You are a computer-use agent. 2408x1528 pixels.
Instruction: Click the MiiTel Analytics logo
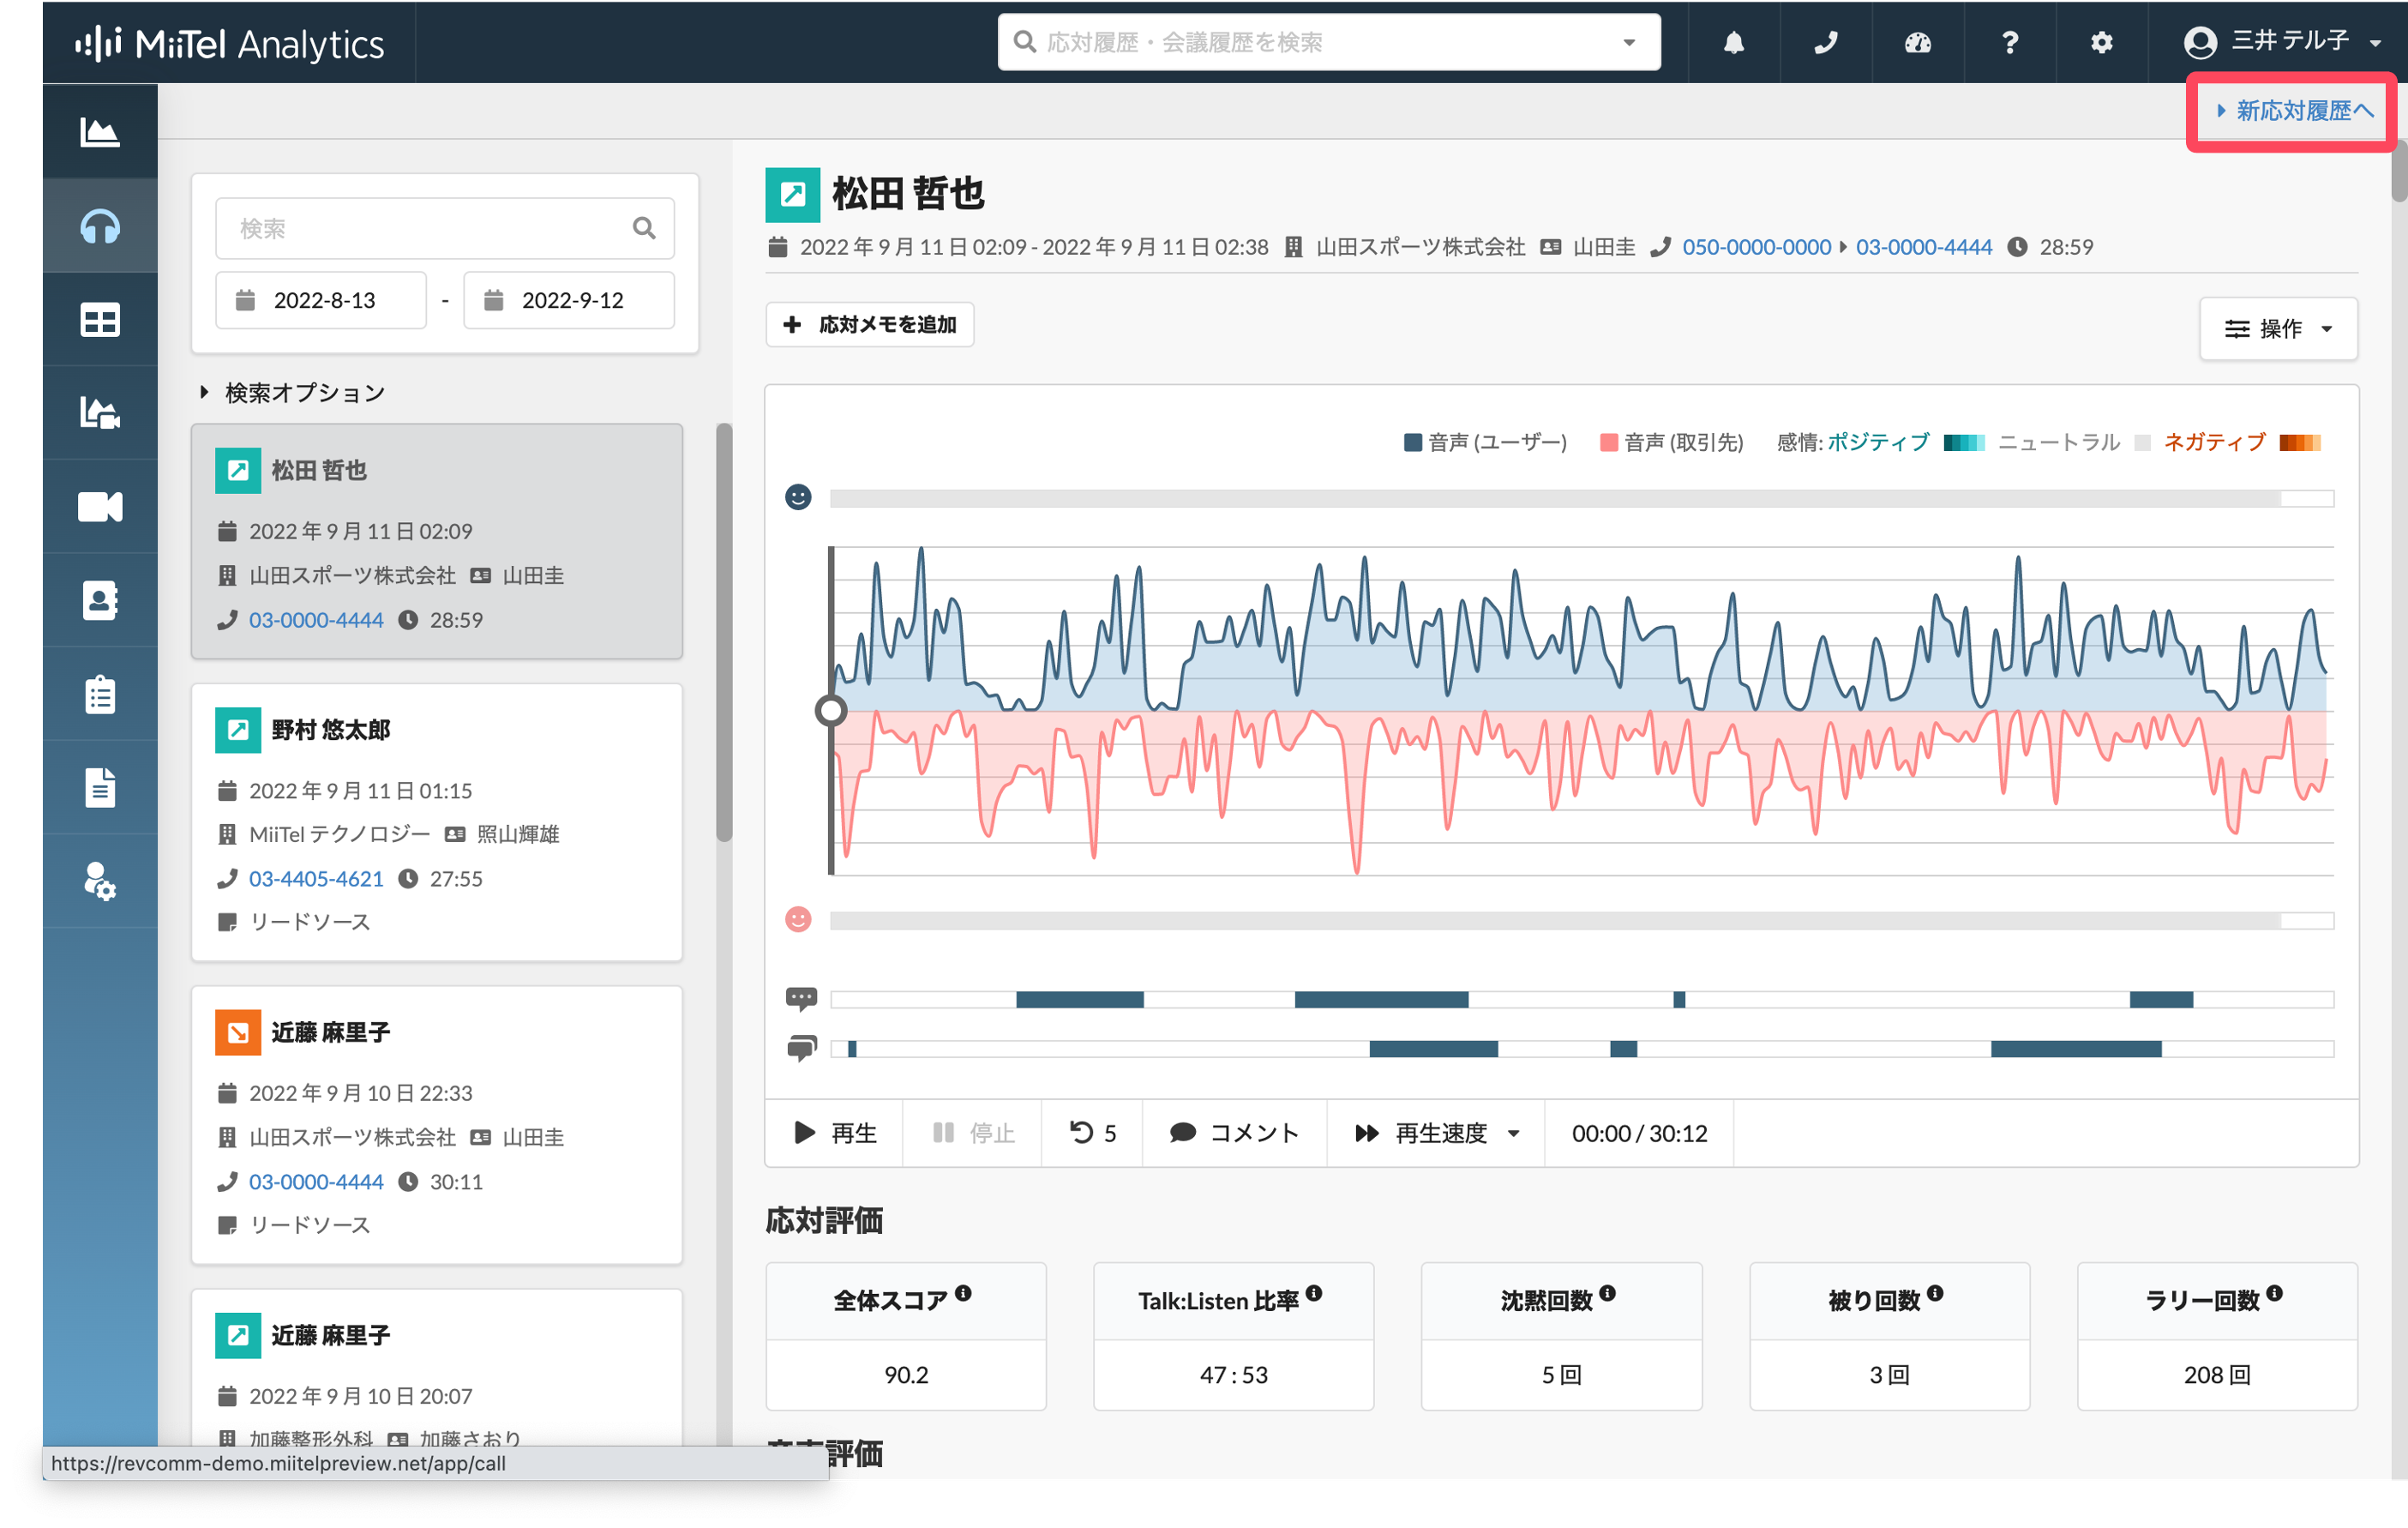click(229, 43)
